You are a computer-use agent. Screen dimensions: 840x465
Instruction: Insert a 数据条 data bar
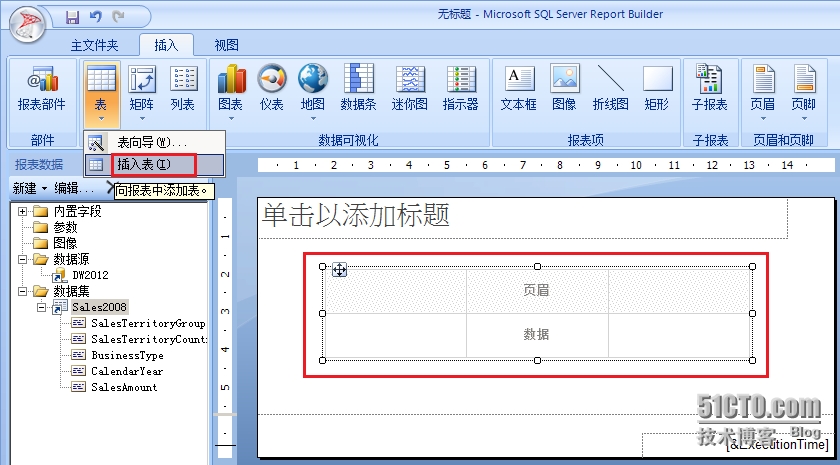point(358,88)
